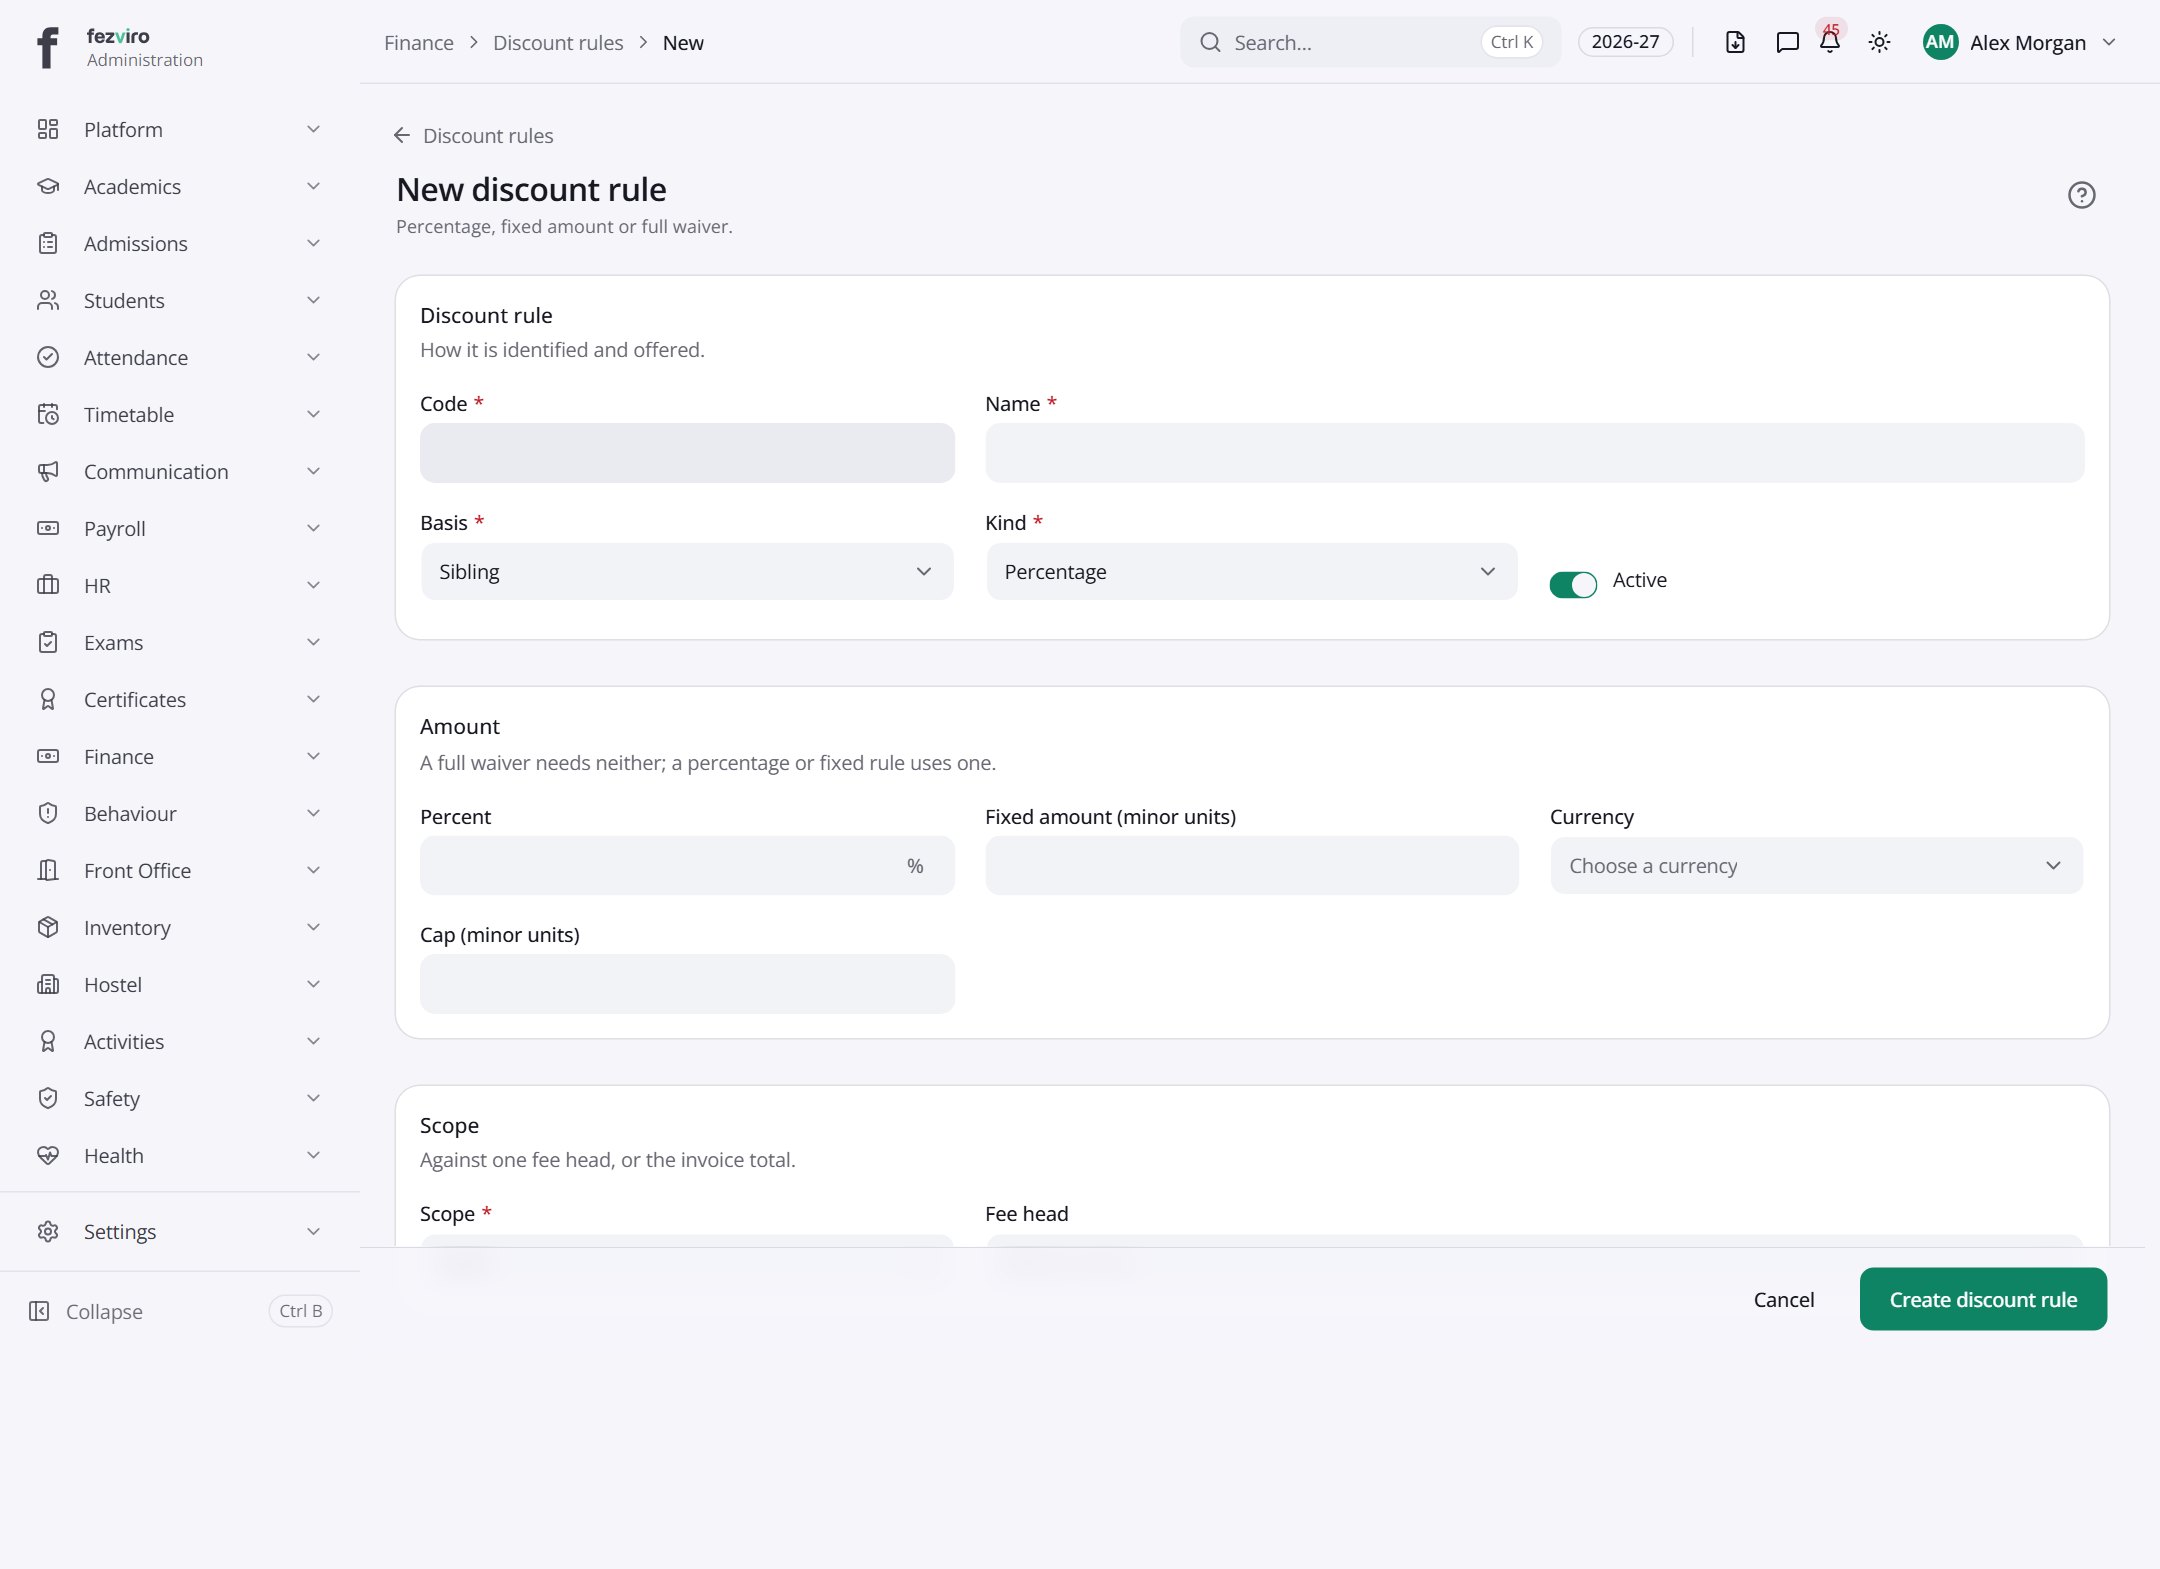
Task: Click the search magnifier icon
Action: [1210, 42]
